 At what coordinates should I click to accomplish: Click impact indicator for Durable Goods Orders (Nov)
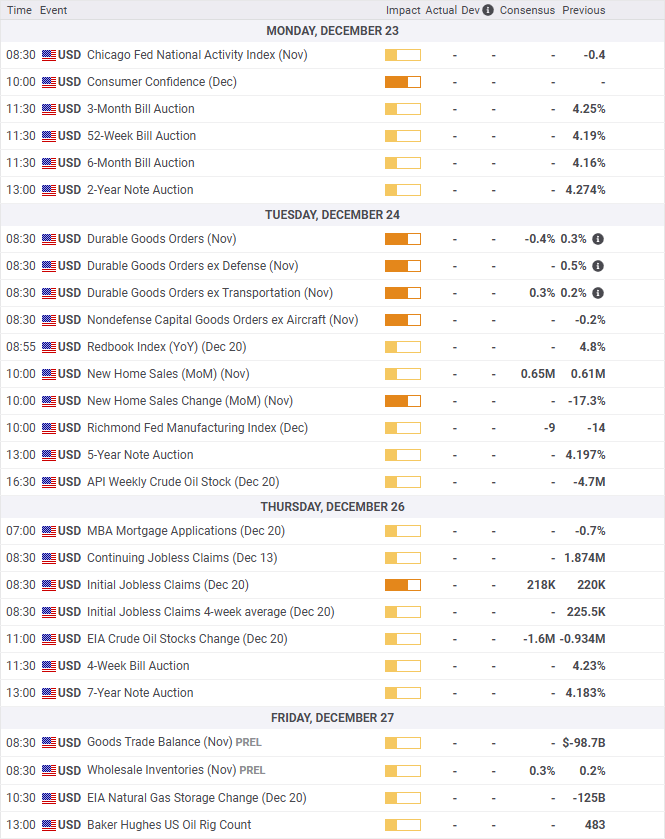point(403,239)
